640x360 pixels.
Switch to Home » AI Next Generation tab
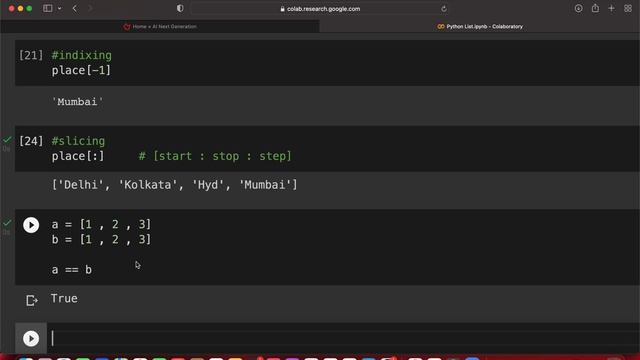[160, 27]
